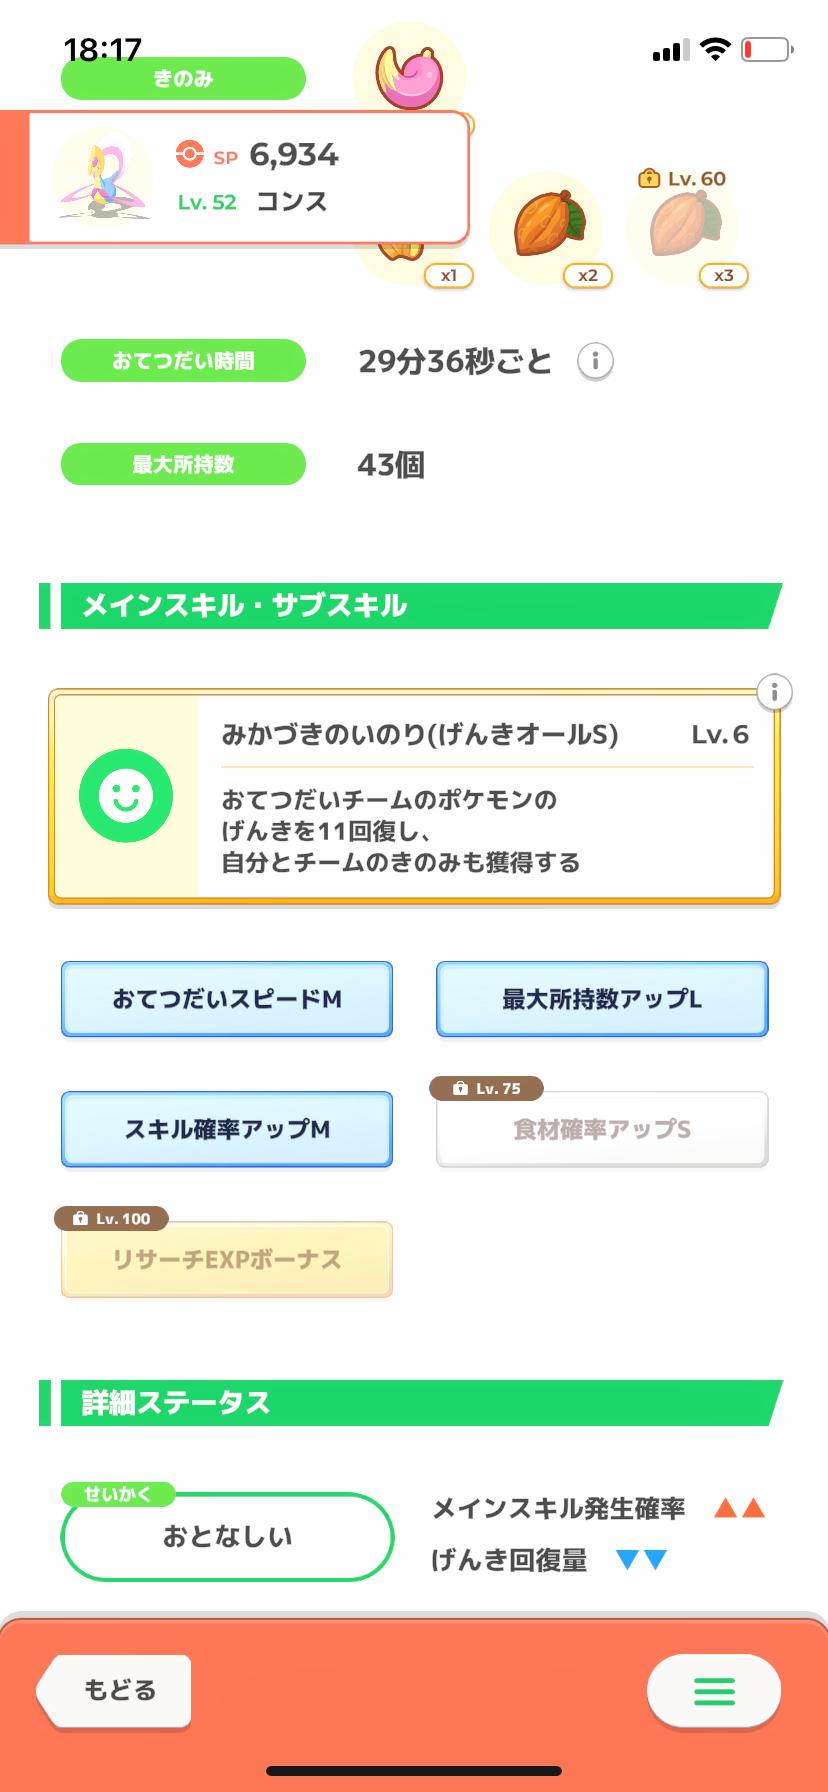
Task: Tap the おとなしい nature box
Action: (x=227, y=1537)
